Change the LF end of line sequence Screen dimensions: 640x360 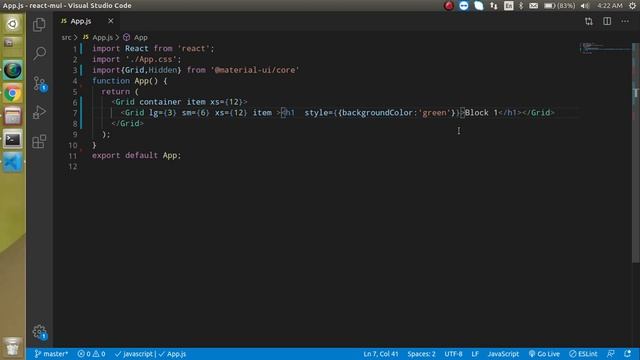[475, 354]
